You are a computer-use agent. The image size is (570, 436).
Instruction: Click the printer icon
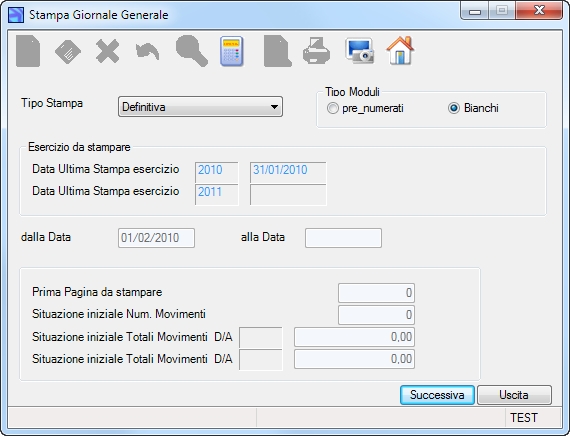click(x=316, y=51)
